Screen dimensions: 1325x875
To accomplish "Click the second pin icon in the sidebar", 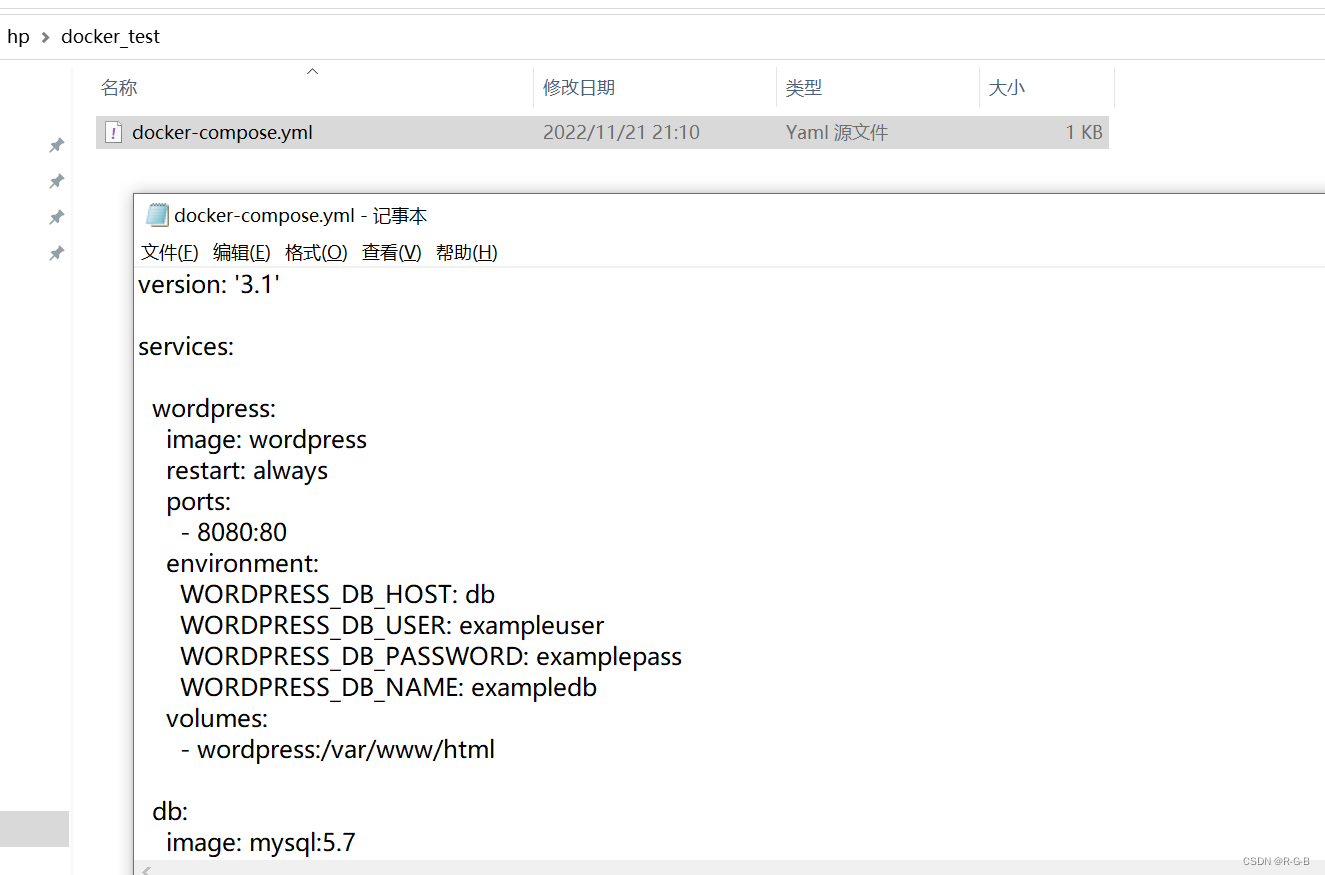I will tap(57, 182).
